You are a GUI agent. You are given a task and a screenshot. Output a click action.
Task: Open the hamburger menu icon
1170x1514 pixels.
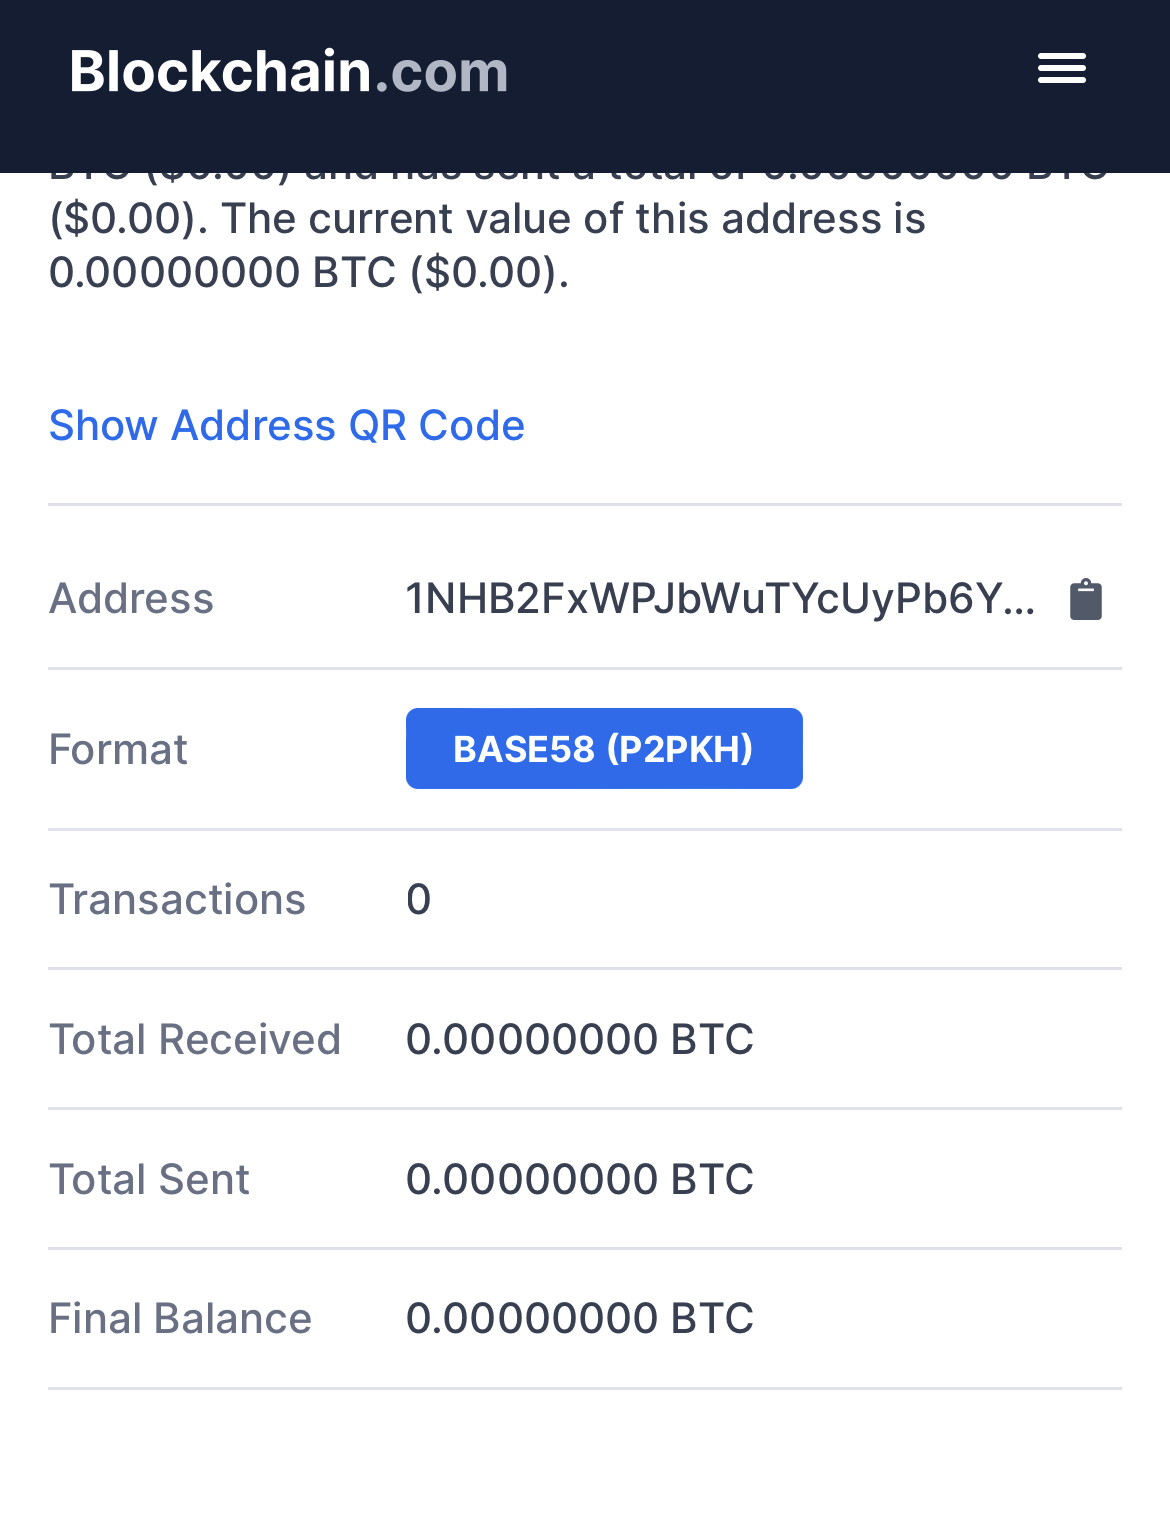1061,69
